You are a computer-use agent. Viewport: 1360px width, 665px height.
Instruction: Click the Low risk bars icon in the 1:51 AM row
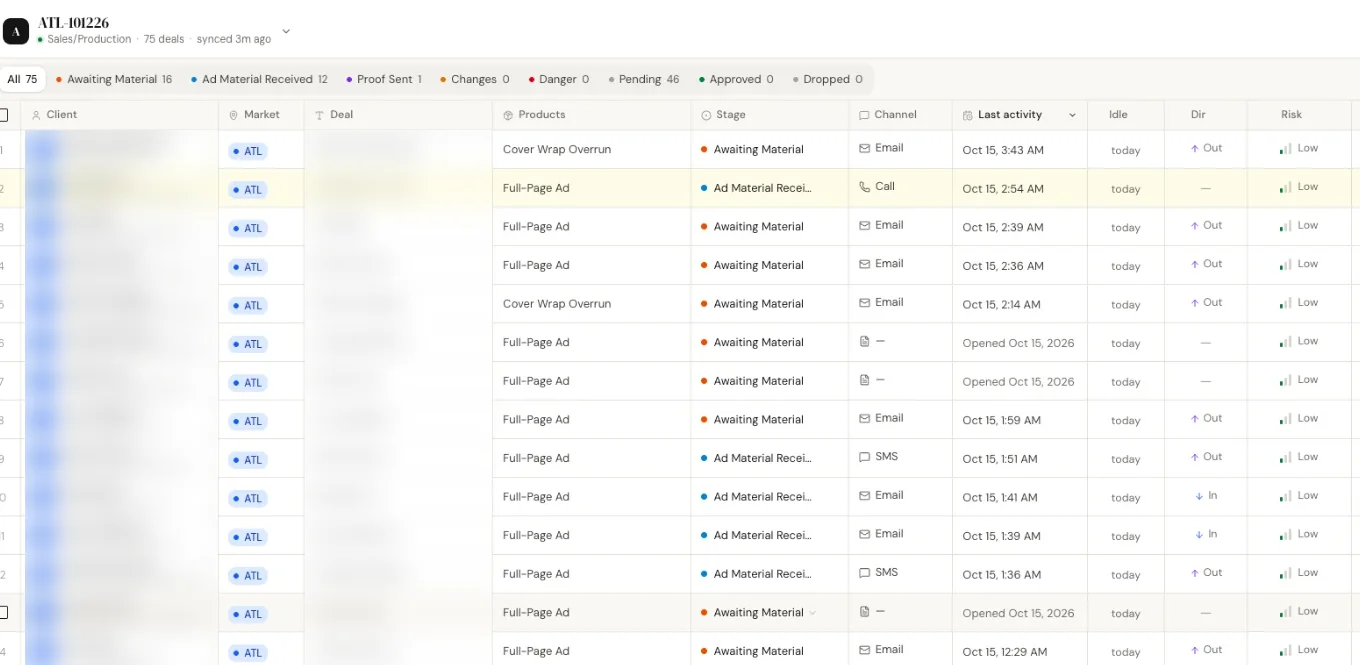point(1285,458)
